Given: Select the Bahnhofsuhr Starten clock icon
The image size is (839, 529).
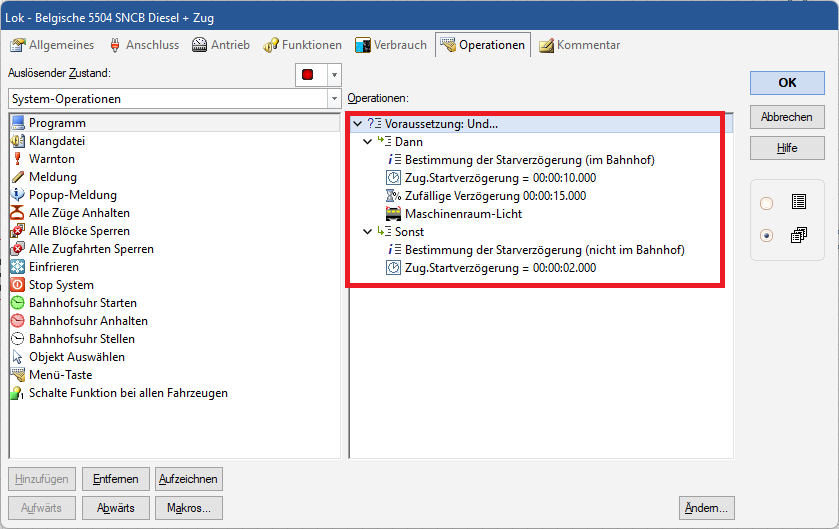Looking at the screenshot, I should coord(18,303).
